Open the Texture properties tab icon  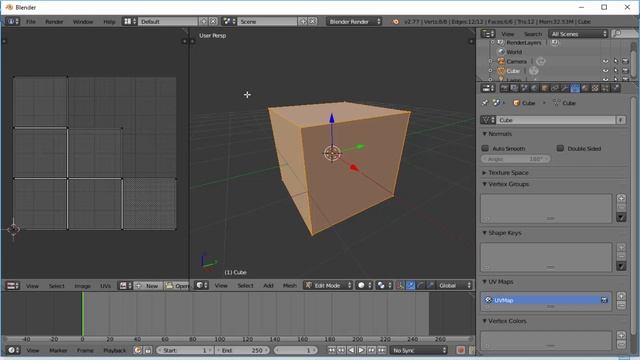[595, 88]
